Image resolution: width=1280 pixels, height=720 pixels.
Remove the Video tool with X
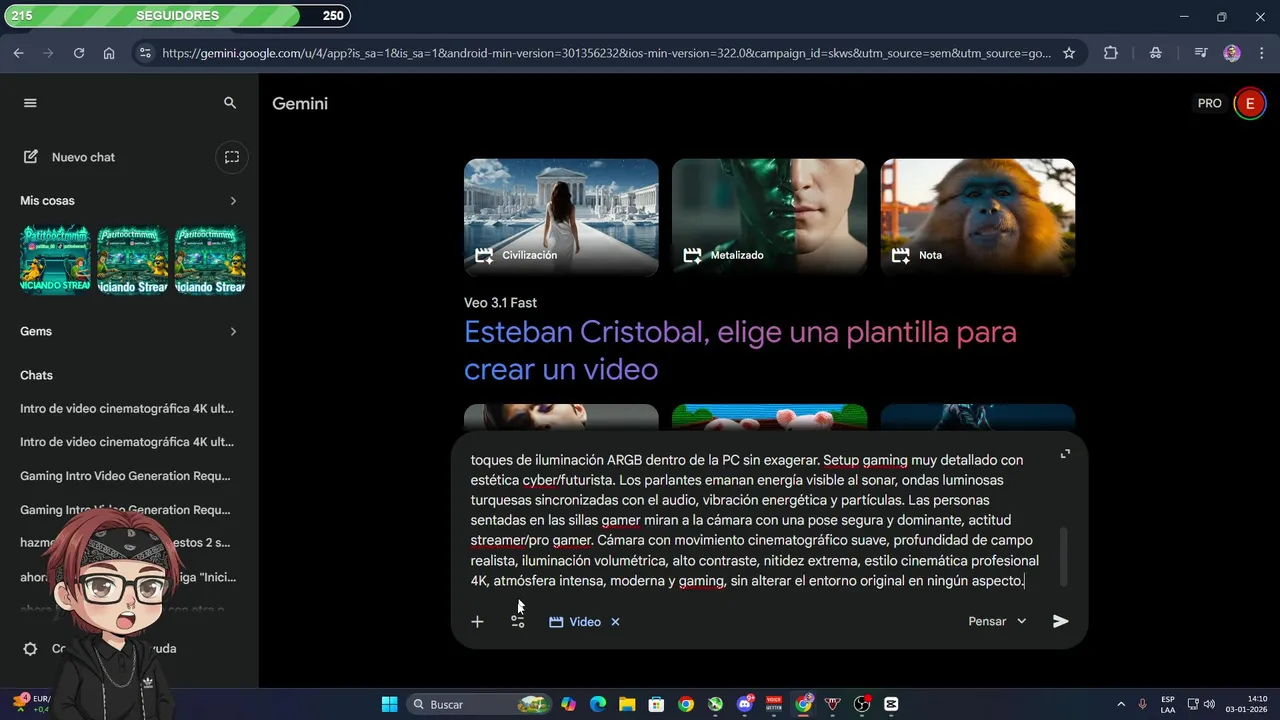(615, 622)
